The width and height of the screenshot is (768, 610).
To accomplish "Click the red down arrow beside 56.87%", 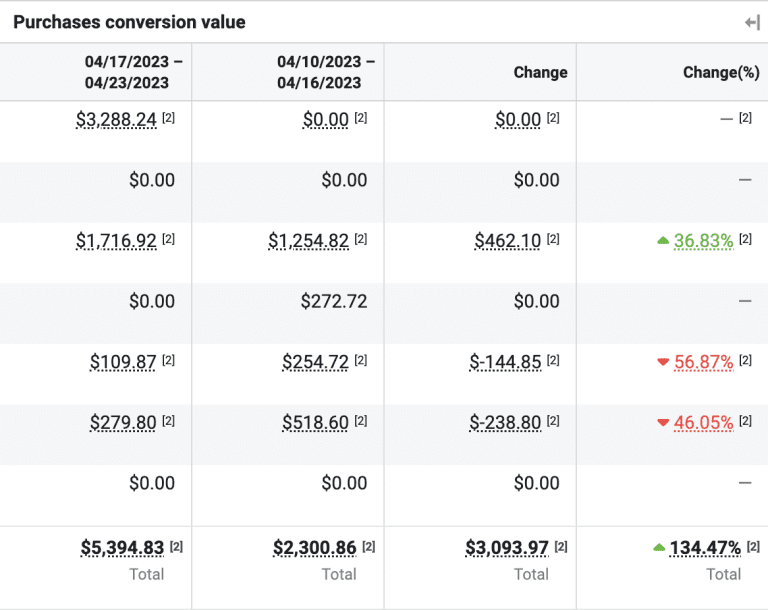I will click(x=662, y=362).
